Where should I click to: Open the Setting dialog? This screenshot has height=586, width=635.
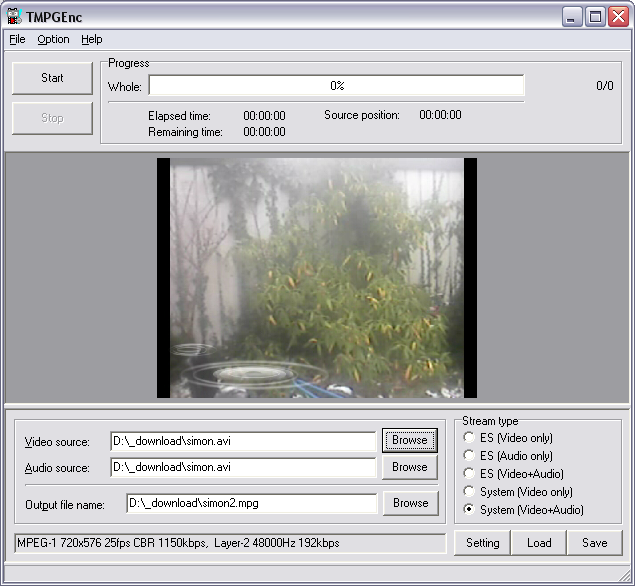[482, 543]
